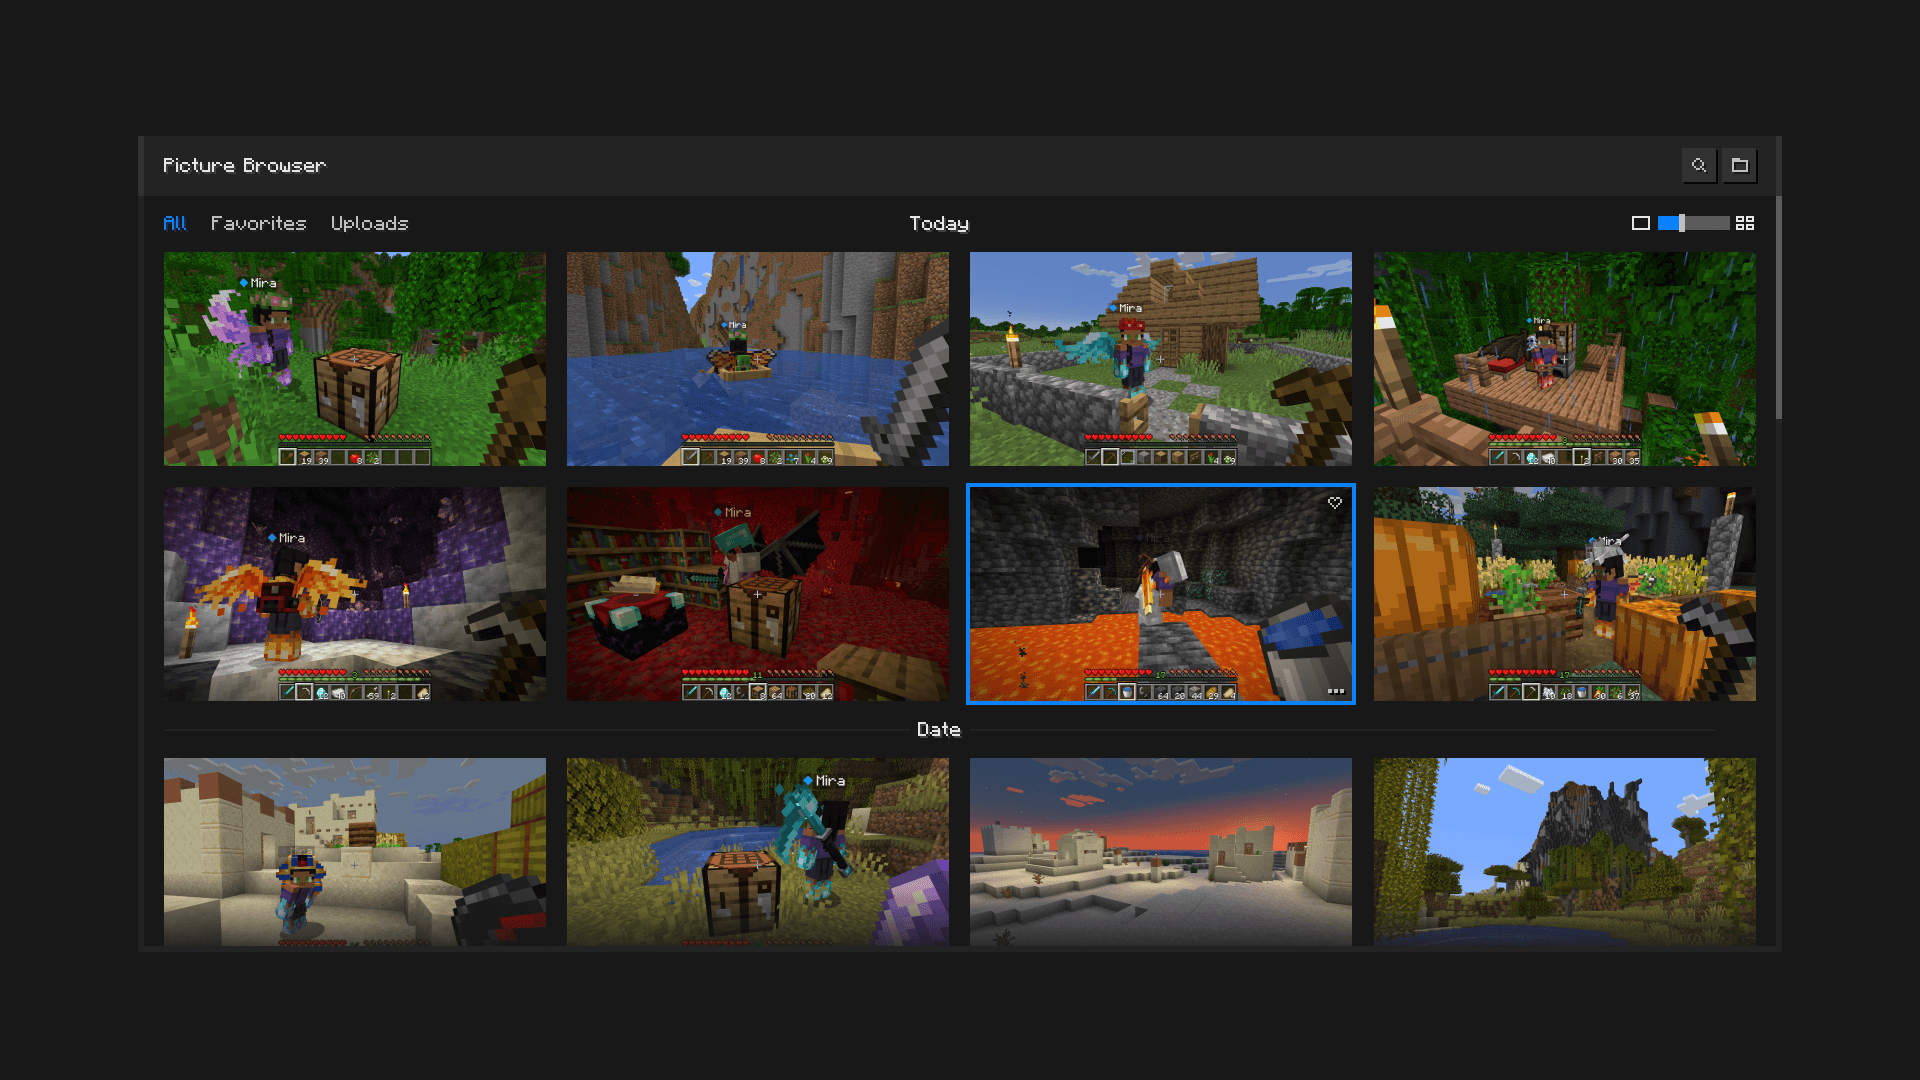Adjust the thumbnail size slider
The width and height of the screenshot is (1920, 1080).
pyautogui.click(x=1682, y=223)
